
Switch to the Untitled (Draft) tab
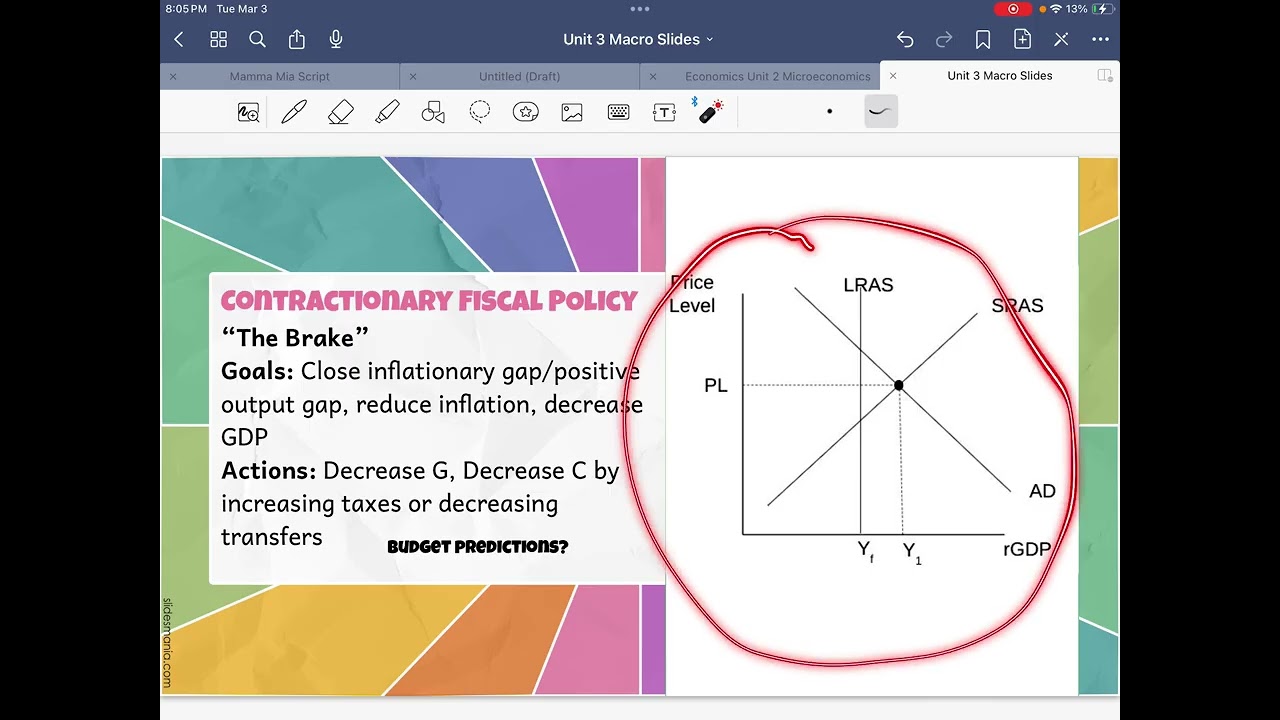pyautogui.click(x=520, y=76)
